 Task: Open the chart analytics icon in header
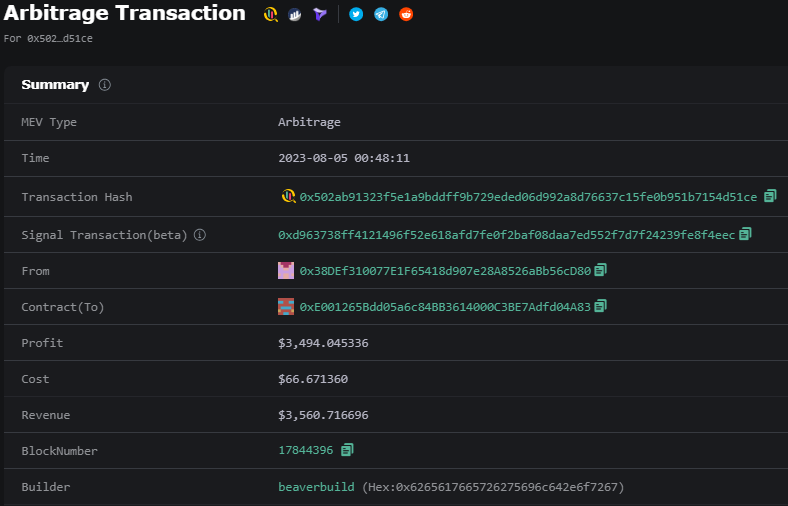(x=295, y=15)
